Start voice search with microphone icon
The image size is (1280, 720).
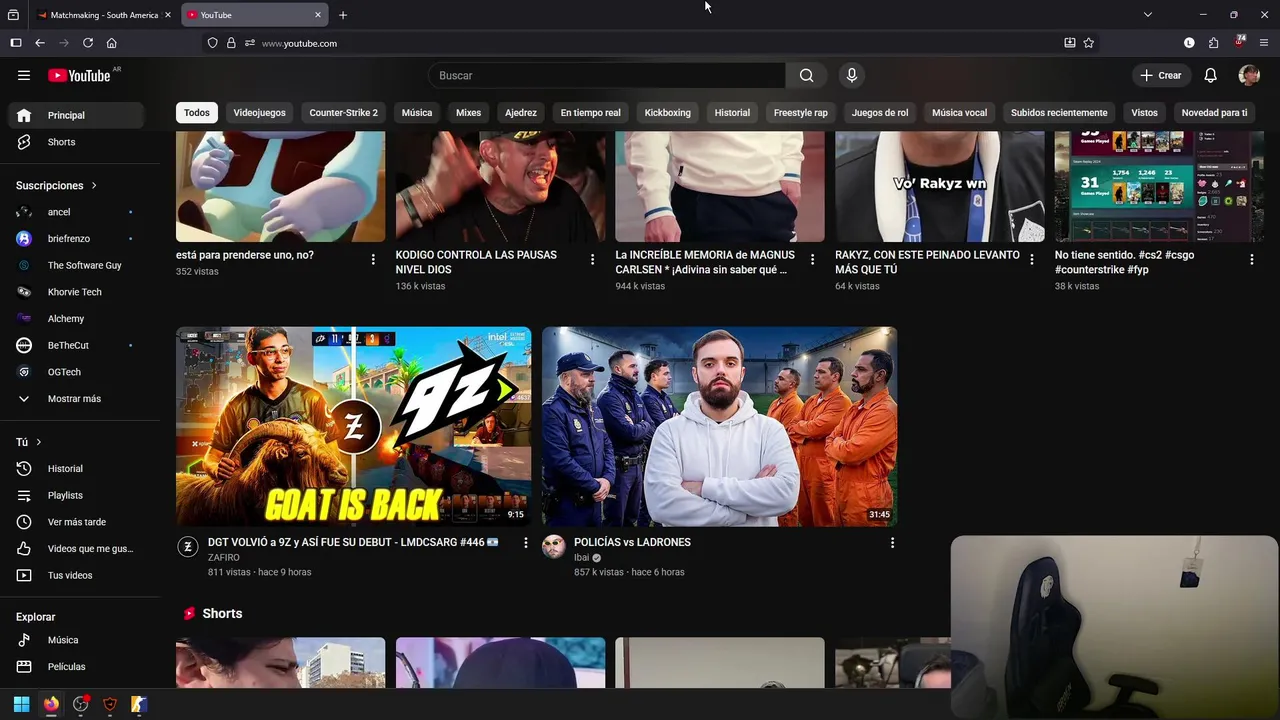coord(852,75)
